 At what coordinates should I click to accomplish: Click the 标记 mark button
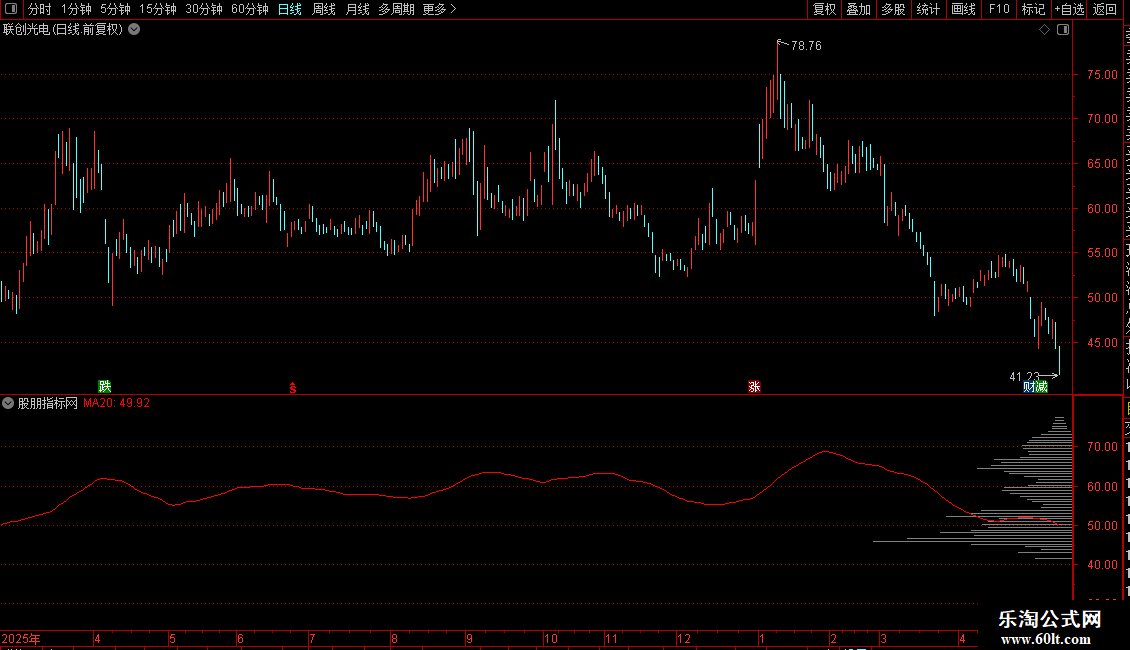click(x=1033, y=9)
